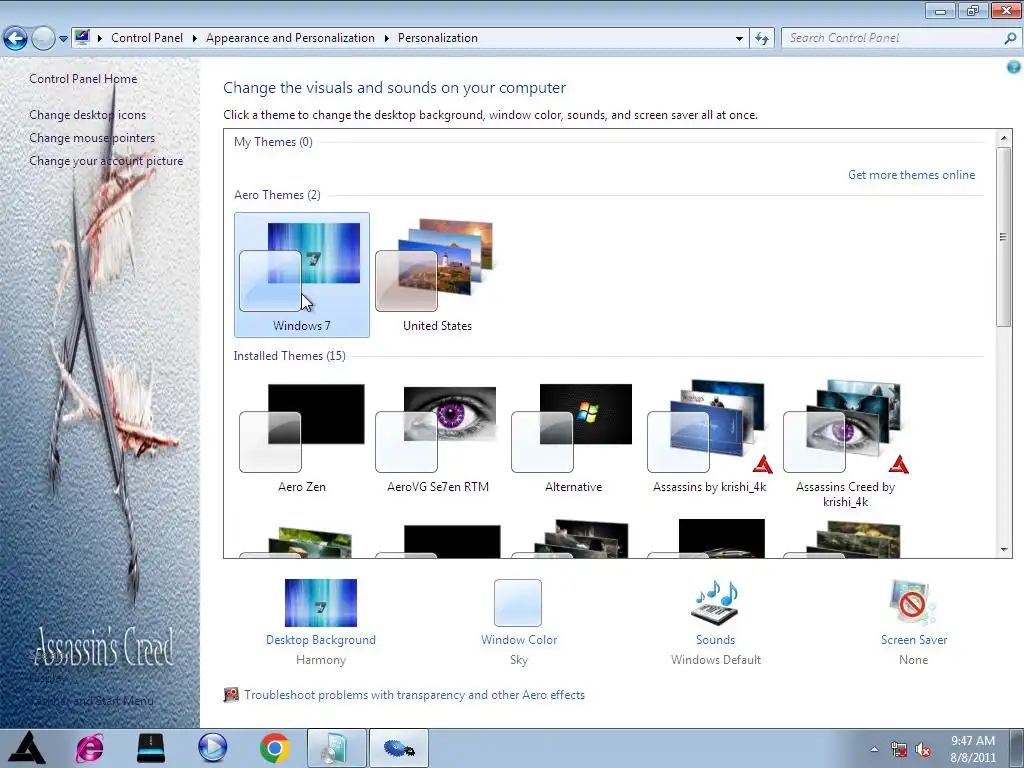Image resolution: width=1024 pixels, height=768 pixels.
Task: Open the 9:47 AM clock
Action: (972, 749)
